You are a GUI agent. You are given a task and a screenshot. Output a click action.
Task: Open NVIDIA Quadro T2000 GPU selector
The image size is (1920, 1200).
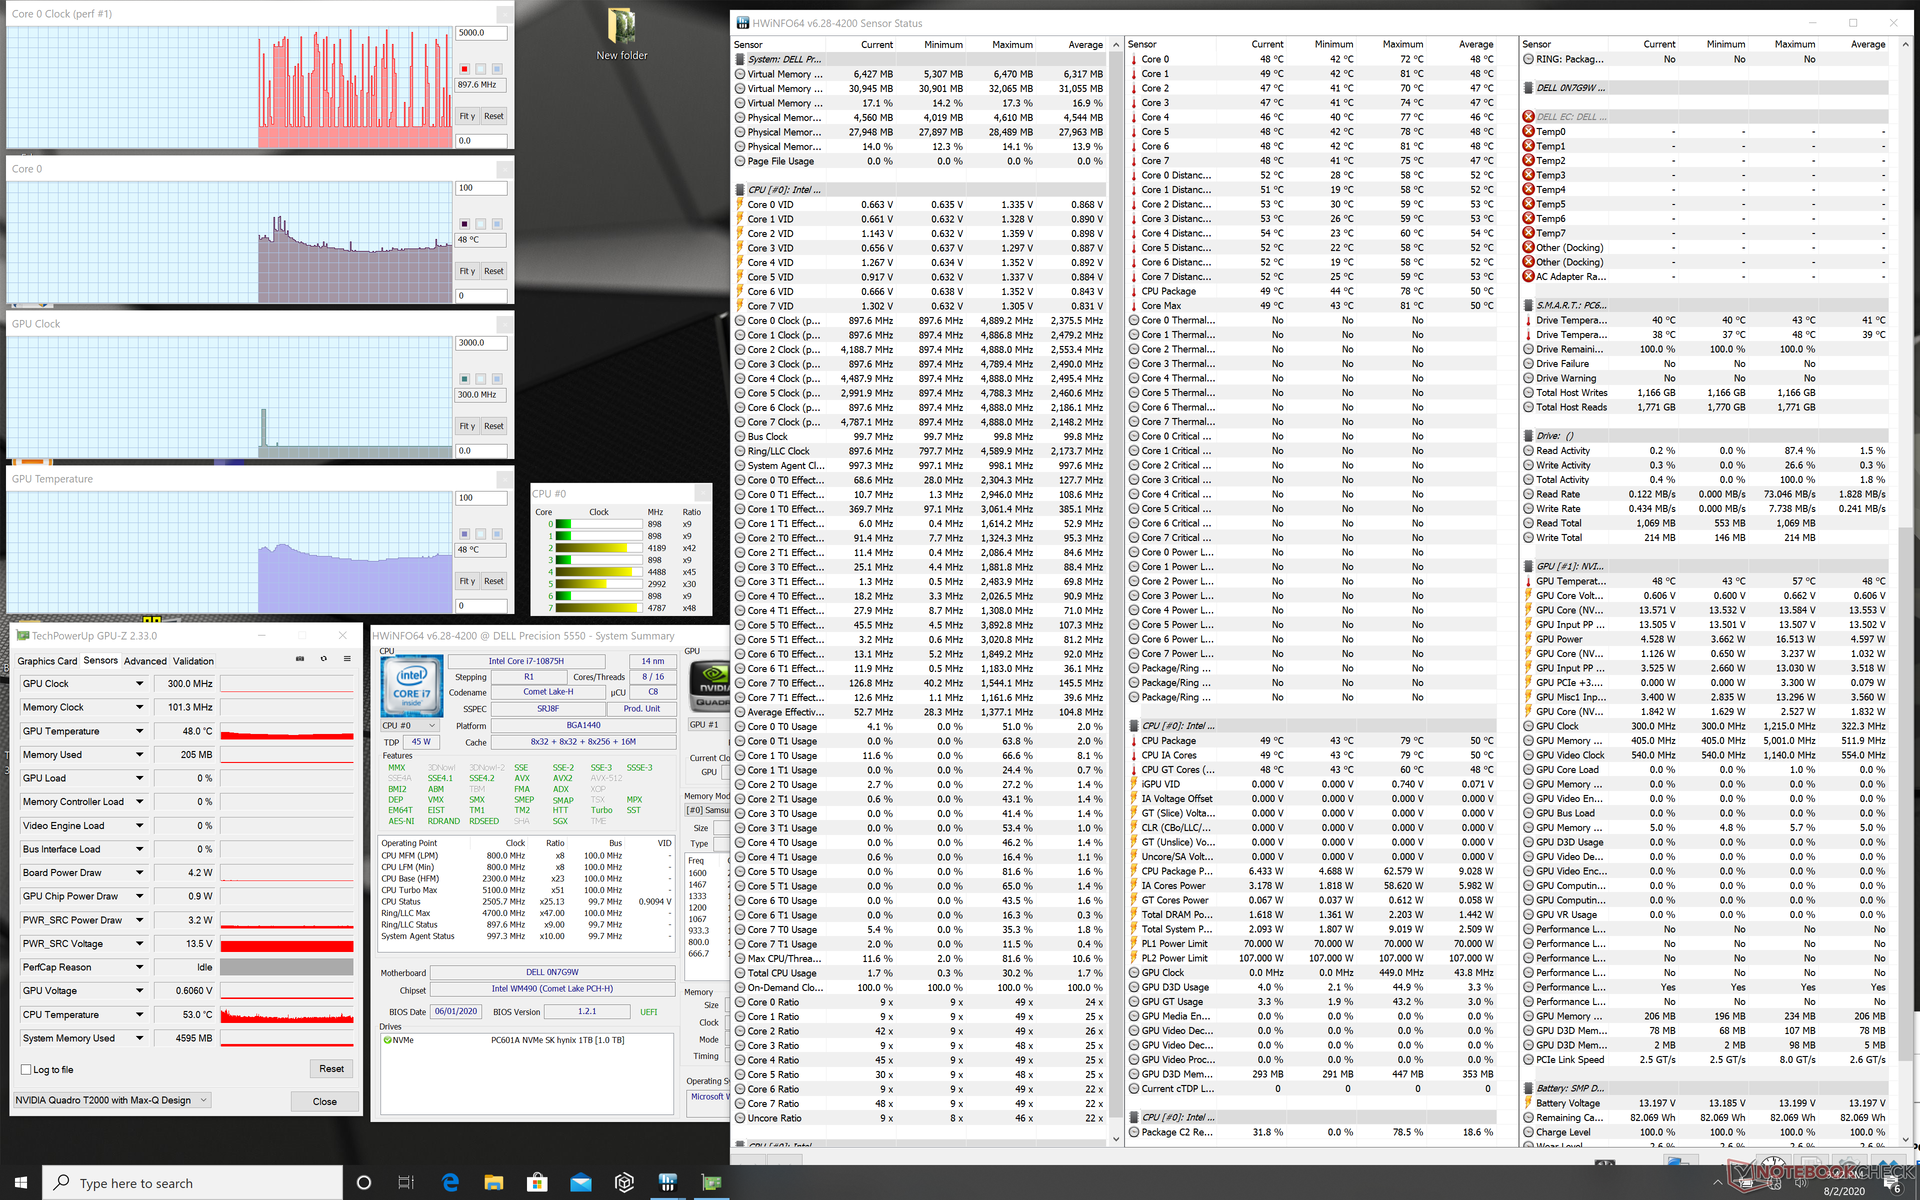(x=112, y=1100)
